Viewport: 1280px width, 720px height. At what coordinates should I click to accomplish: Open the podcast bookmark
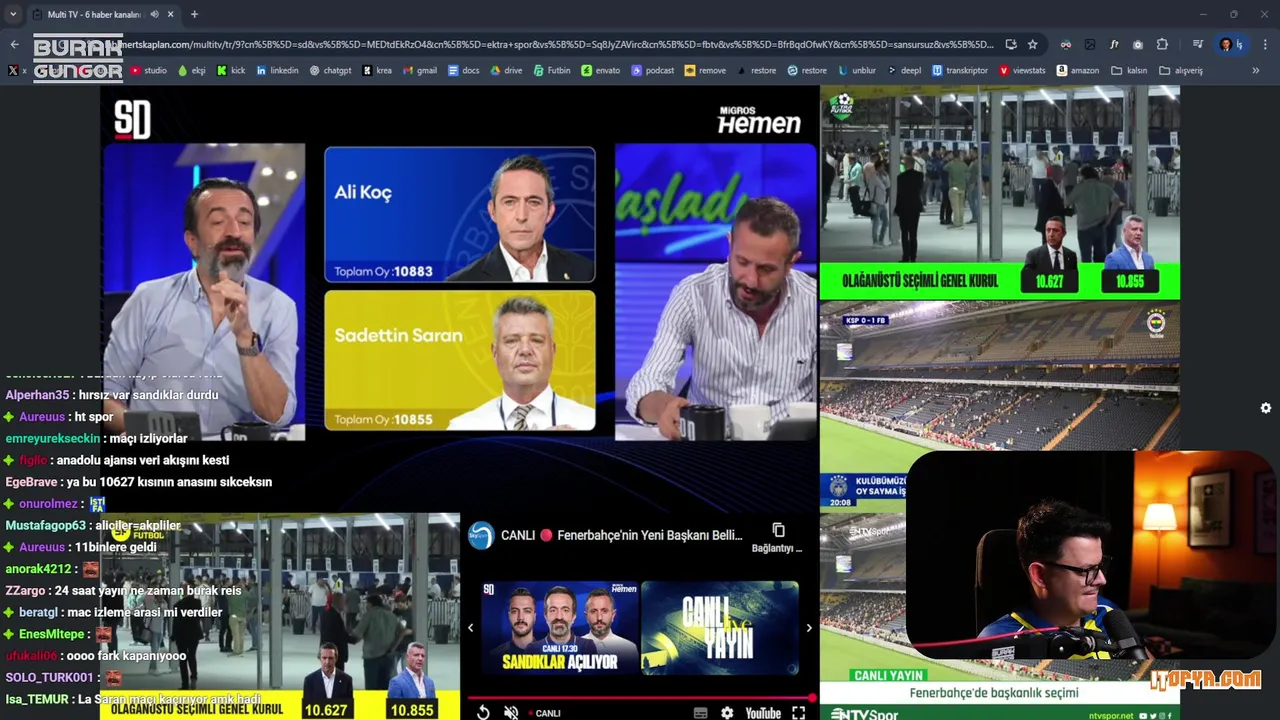pyautogui.click(x=653, y=71)
